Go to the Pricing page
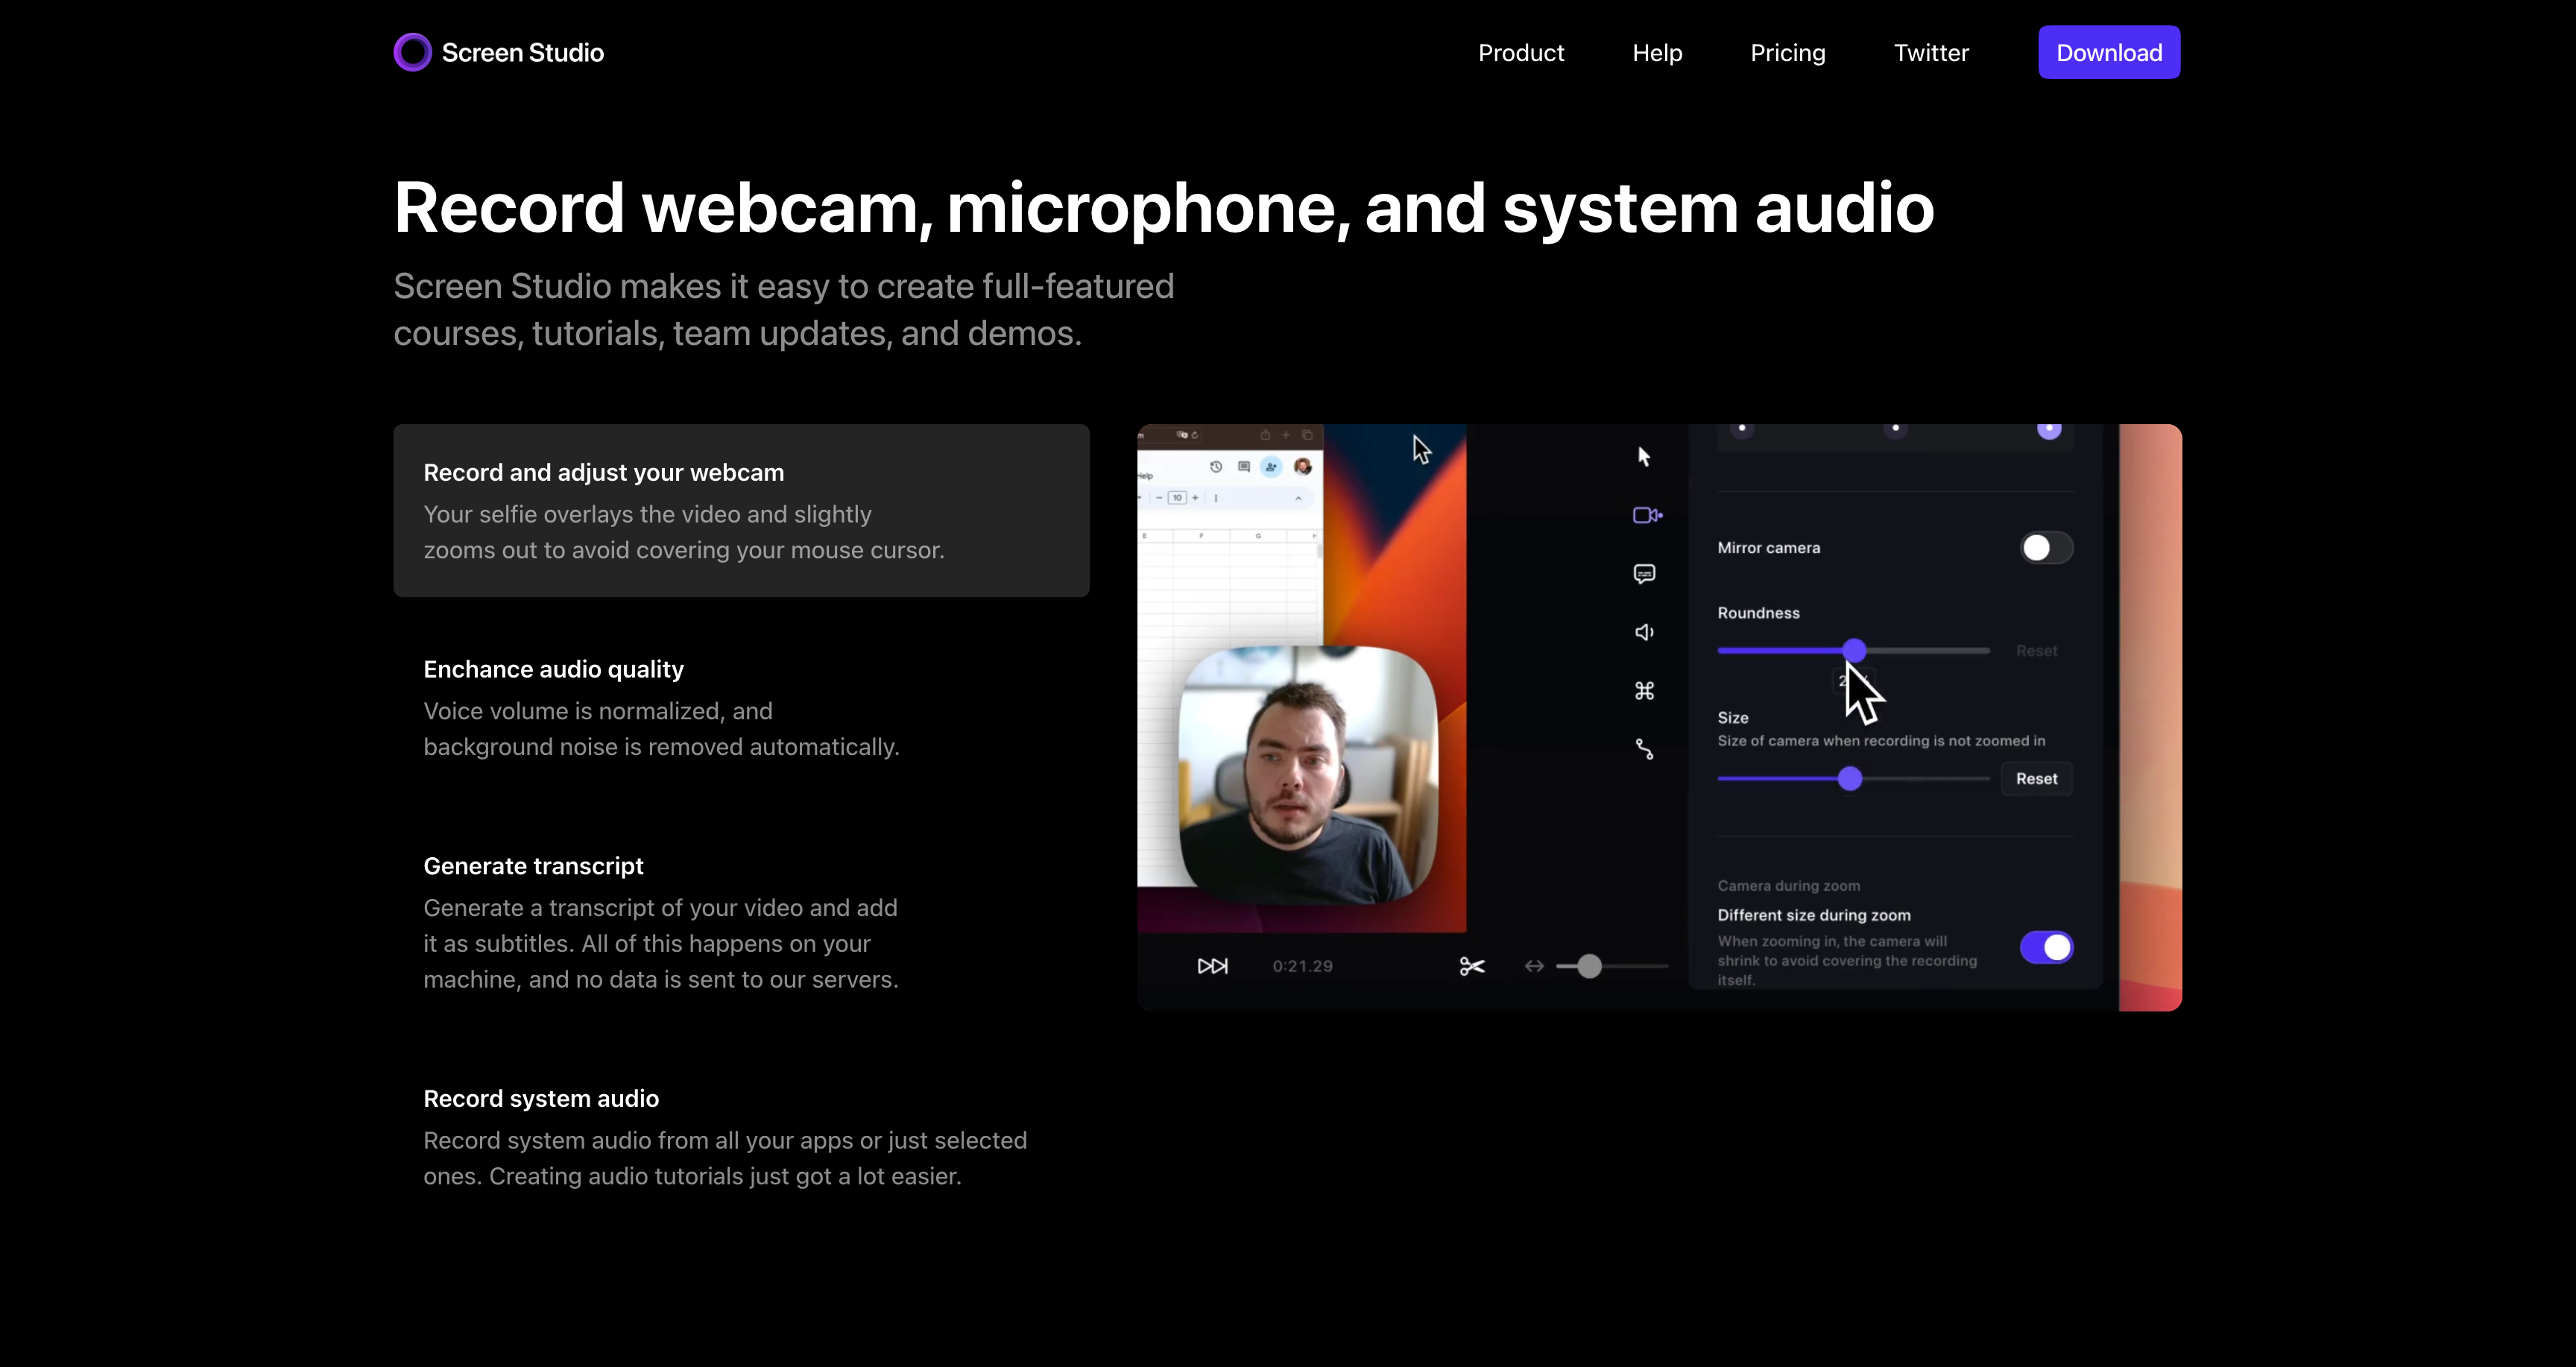This screenshot has width=2576, height=1367. pyautogui.click(x=1788, y=53)
